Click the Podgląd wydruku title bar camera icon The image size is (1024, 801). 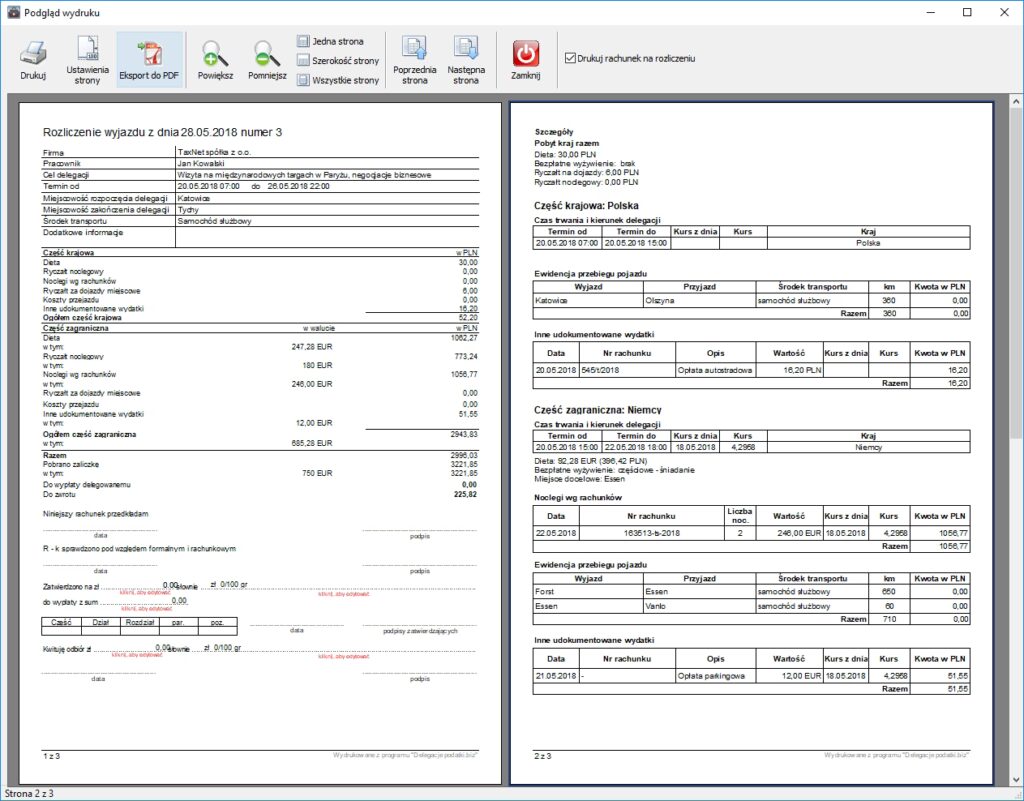pyautogui.click(x=13, y=13)
